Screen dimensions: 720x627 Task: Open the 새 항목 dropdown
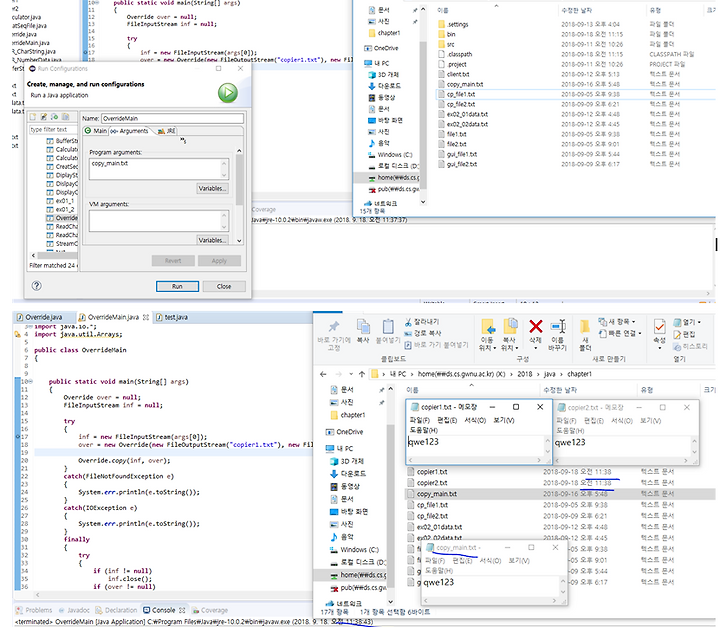617,321
